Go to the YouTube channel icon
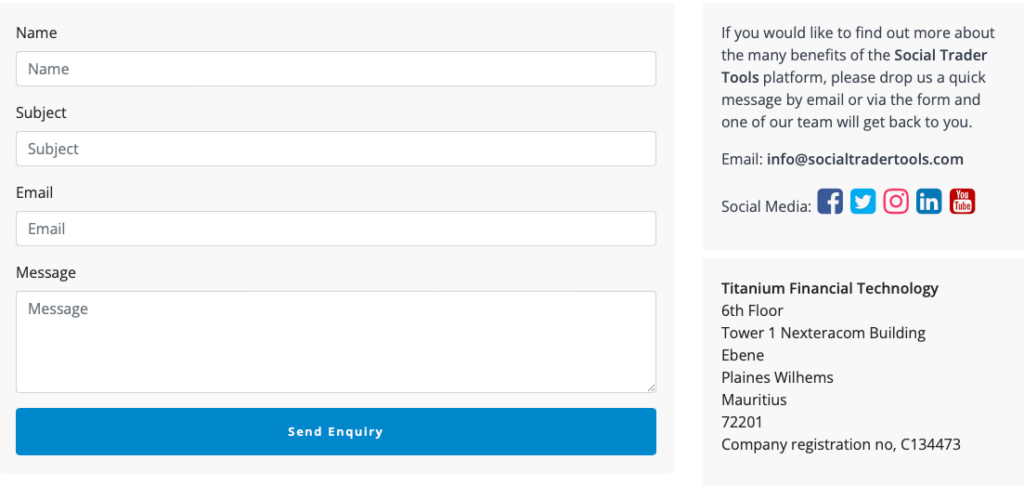The height and width of the screenshot is (486, 1024). point(962,201)
